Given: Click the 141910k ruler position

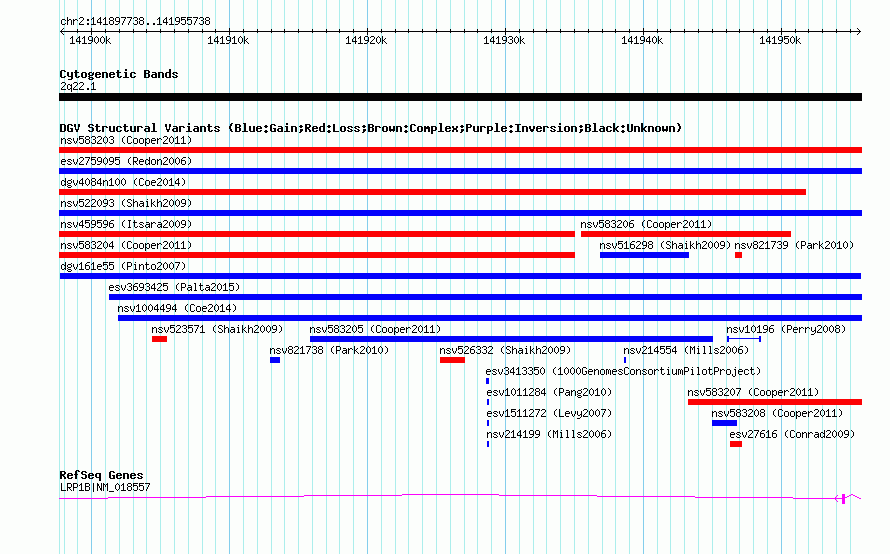Looking at the screenshot, I should click(228, 40).
